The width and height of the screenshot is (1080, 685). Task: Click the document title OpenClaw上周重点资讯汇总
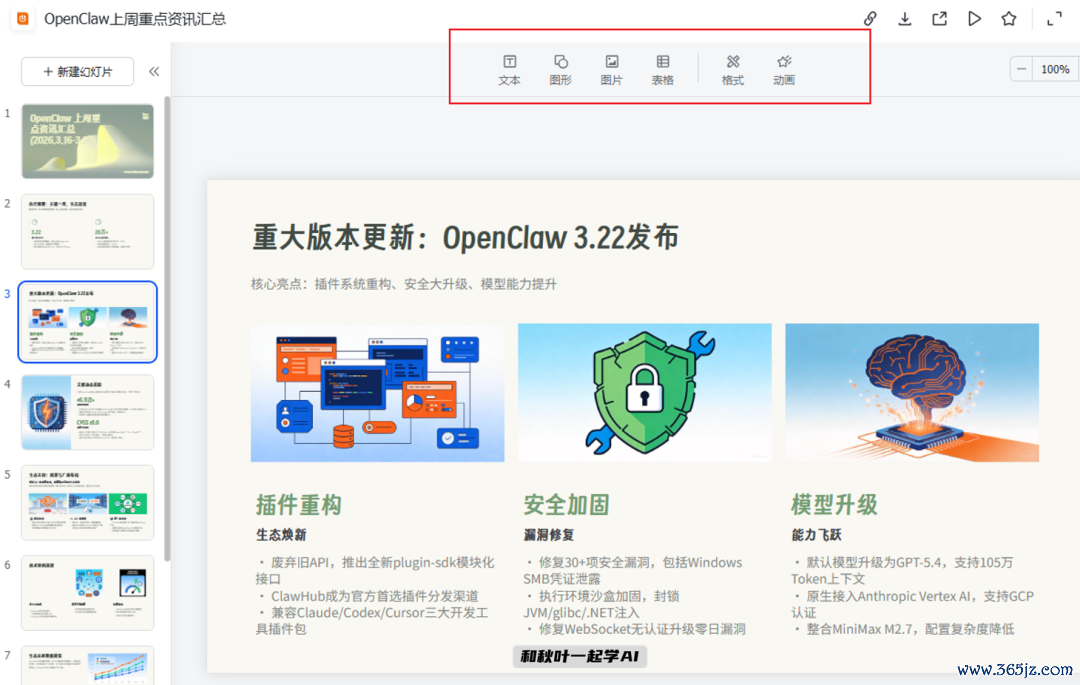click(135, 19)
